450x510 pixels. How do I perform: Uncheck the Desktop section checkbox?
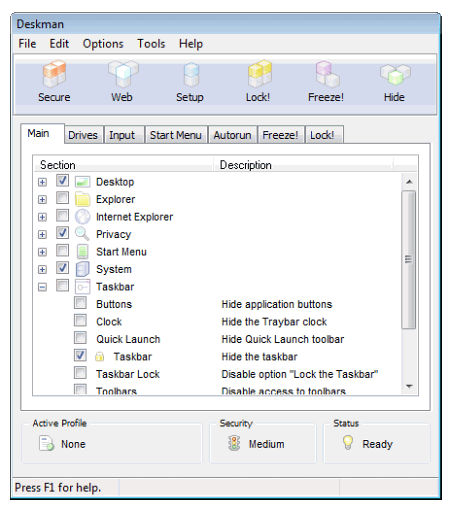point(63,181)
